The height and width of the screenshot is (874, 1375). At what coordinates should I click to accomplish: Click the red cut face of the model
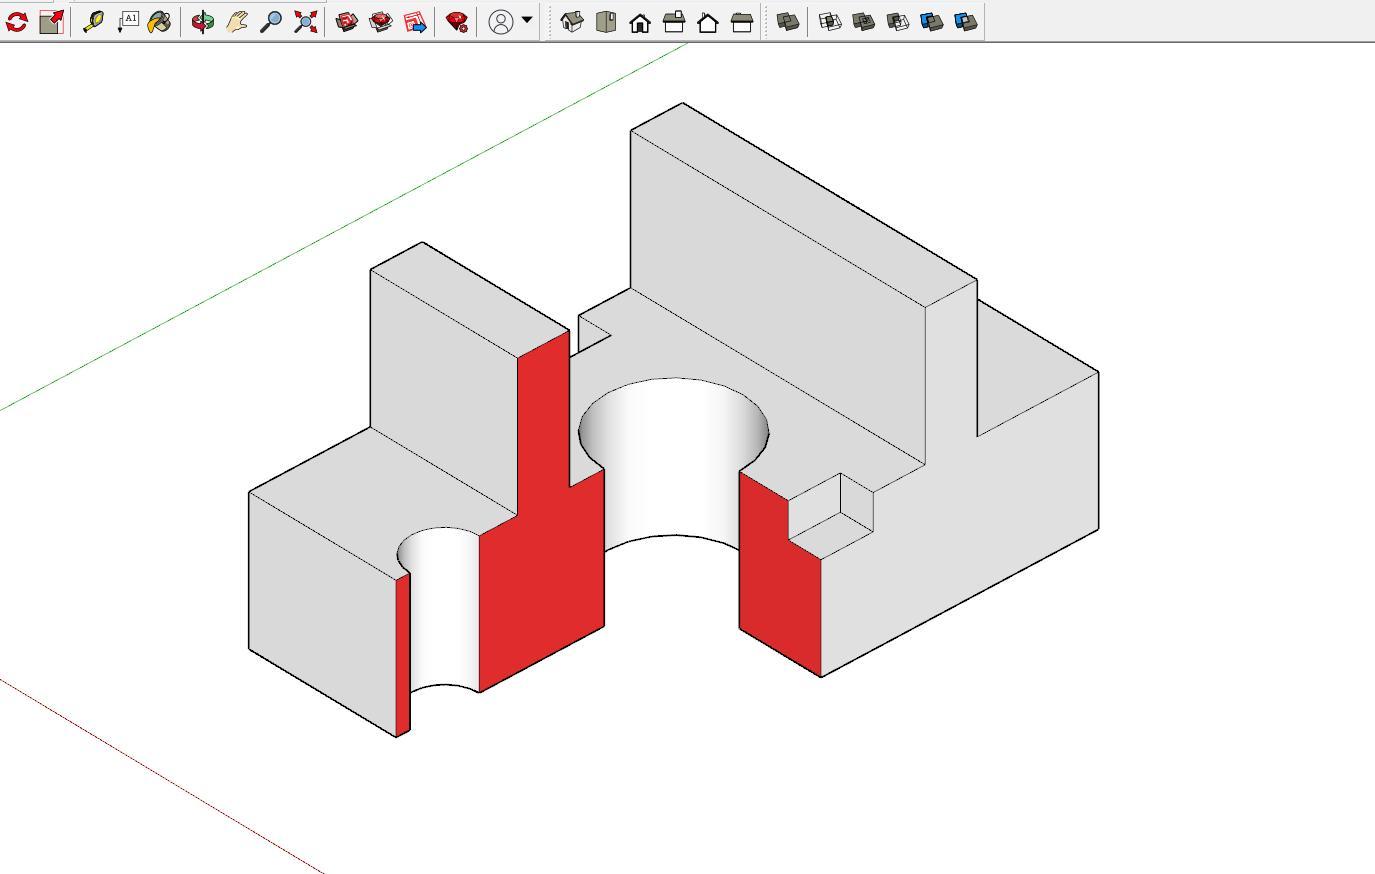coord(545,560)
